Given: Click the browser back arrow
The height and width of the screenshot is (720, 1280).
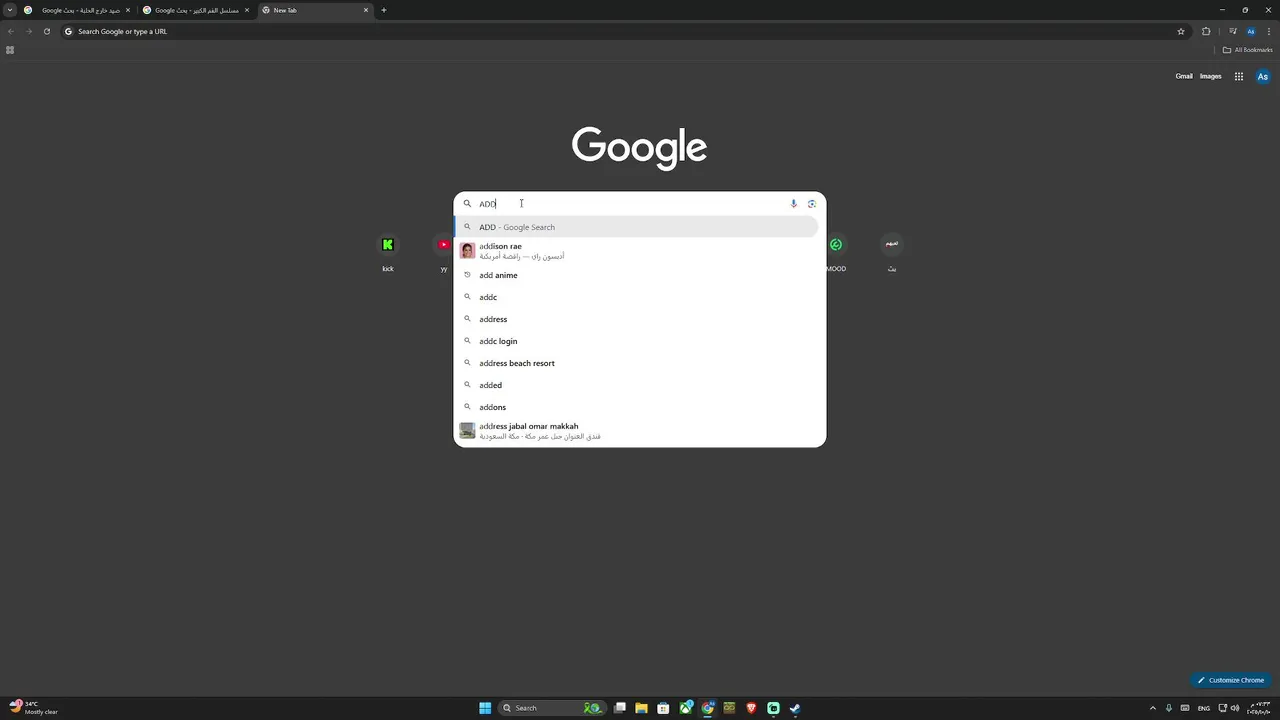Looking at the screenshot, I should point(11,31).
